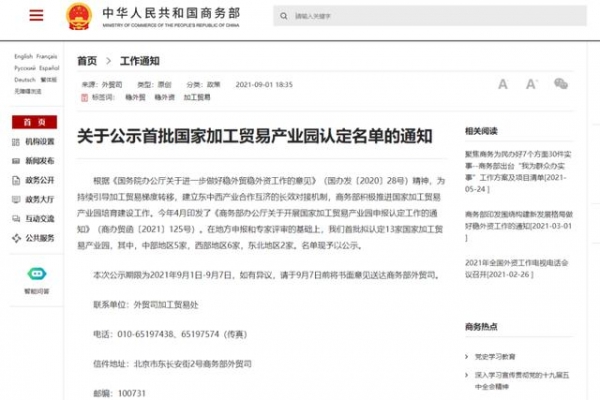
Task: Open 互动交流 from the sidebar
Action: pos(40,219)
